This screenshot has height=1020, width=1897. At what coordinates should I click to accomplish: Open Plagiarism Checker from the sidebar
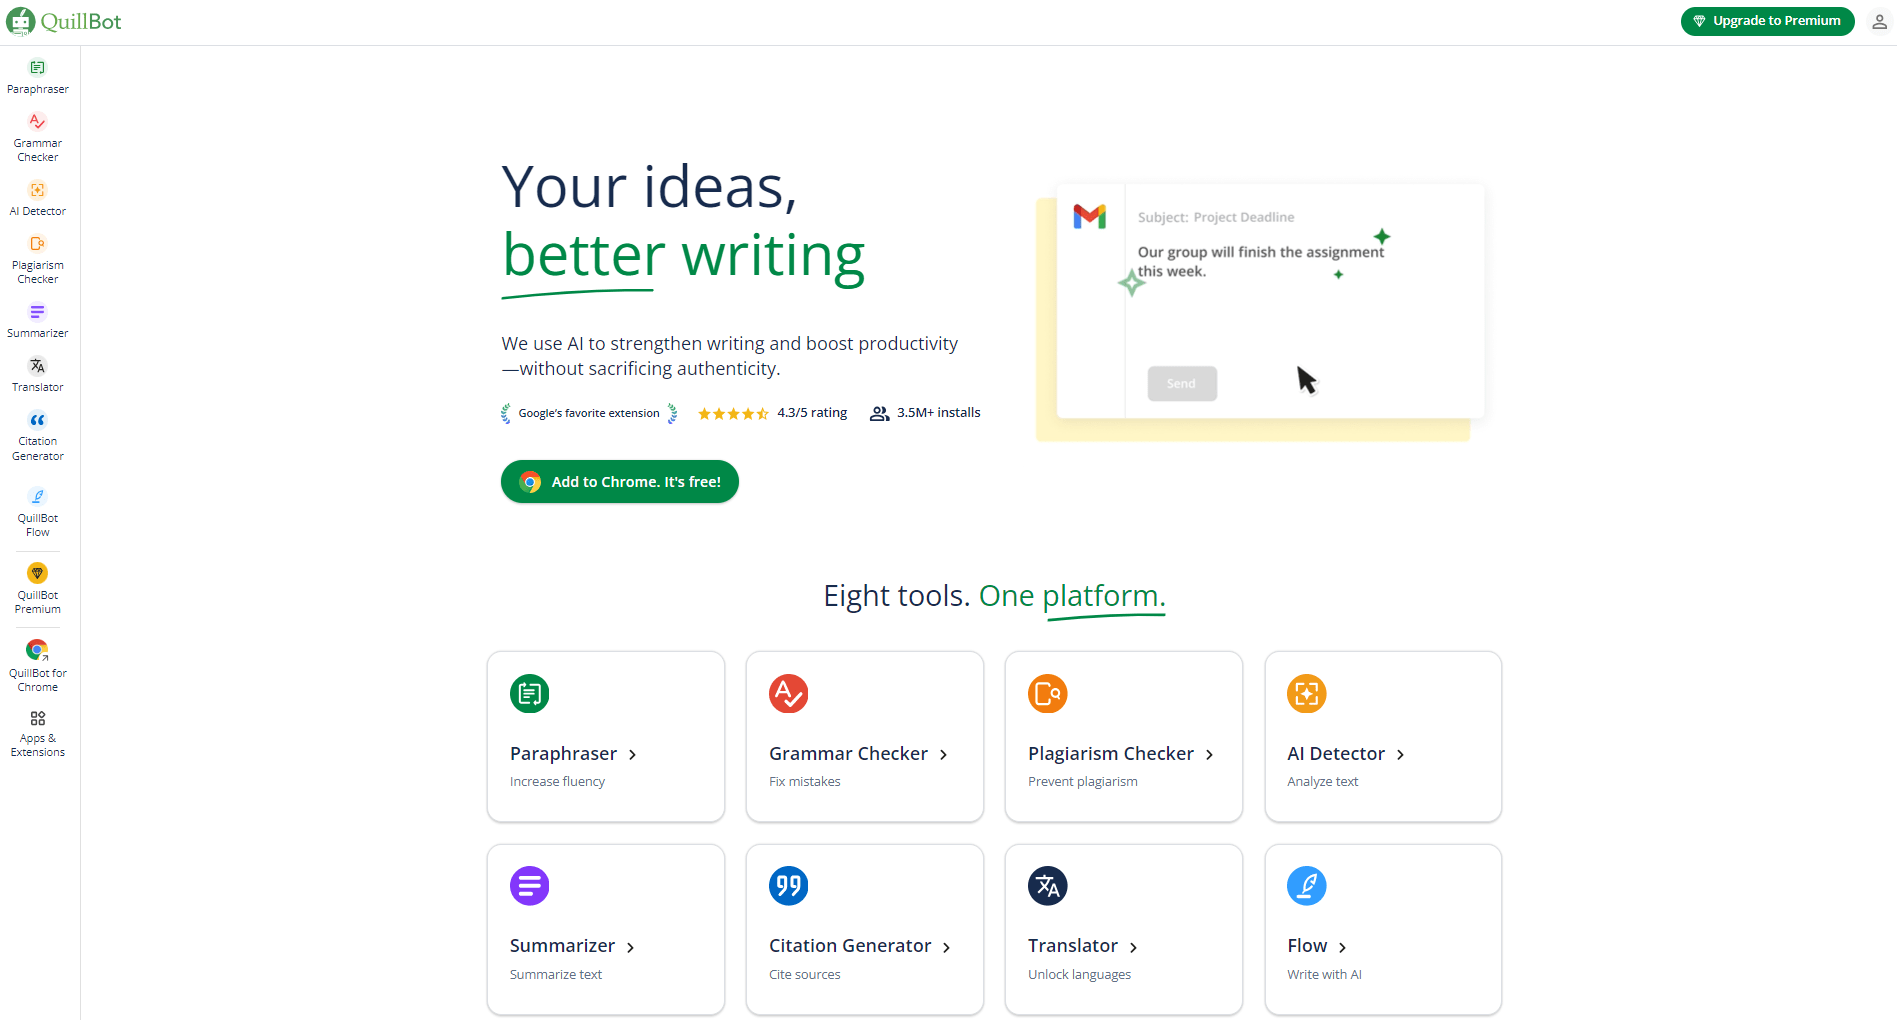tap(37, 259)
